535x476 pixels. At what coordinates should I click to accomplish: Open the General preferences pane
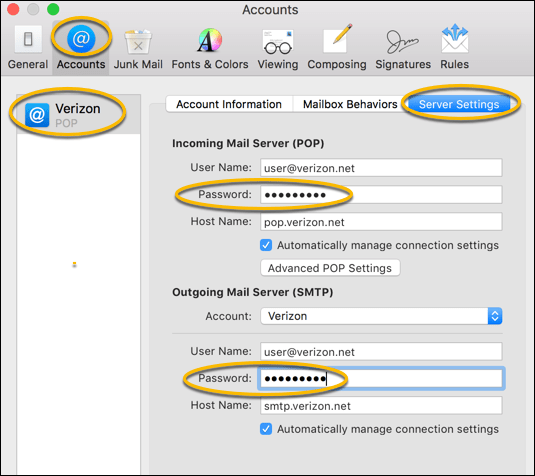pyautogui.click(x=28, y=48)
